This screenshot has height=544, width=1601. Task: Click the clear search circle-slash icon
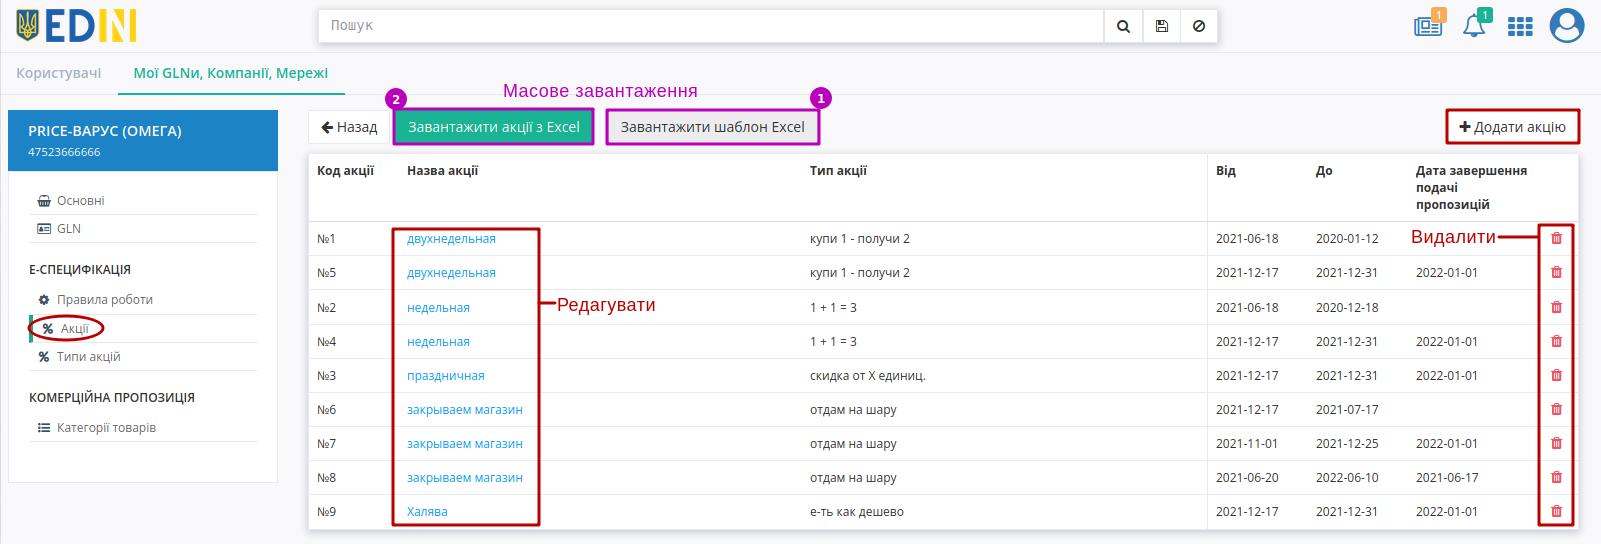click(1199, 26)
